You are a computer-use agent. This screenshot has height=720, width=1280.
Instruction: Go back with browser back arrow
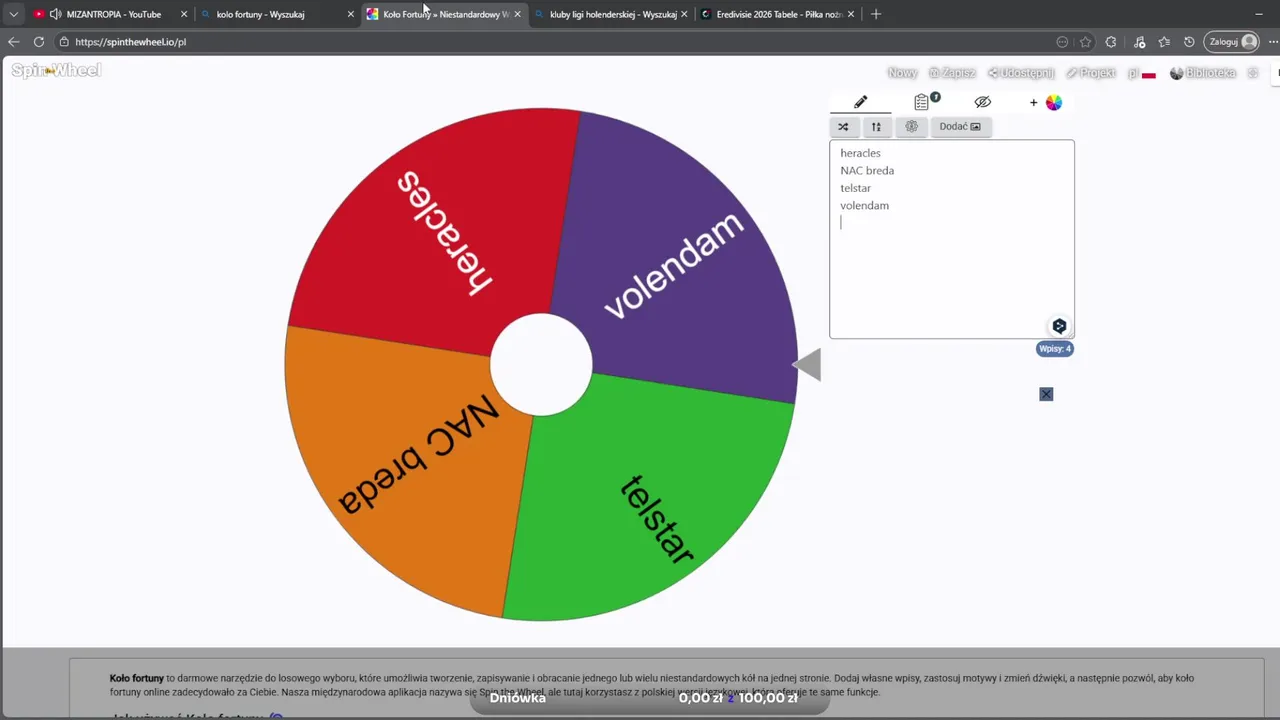(13, 42)
